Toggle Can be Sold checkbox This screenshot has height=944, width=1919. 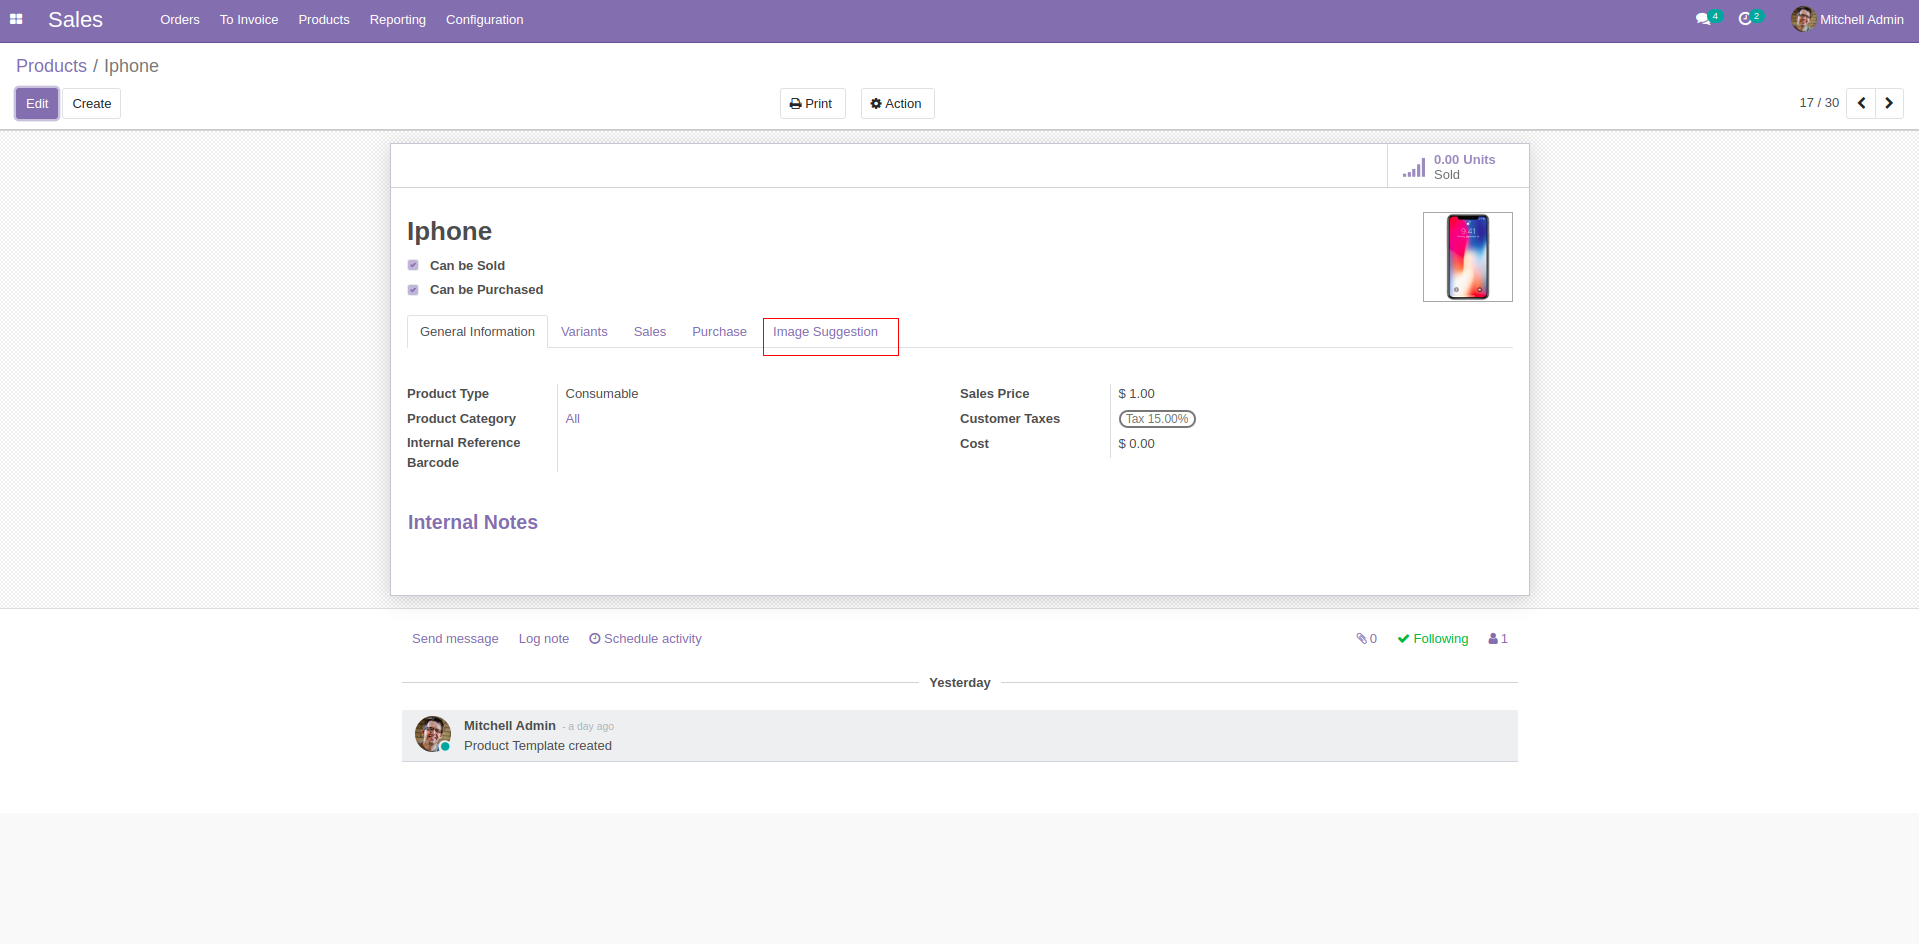pos(413,265)
